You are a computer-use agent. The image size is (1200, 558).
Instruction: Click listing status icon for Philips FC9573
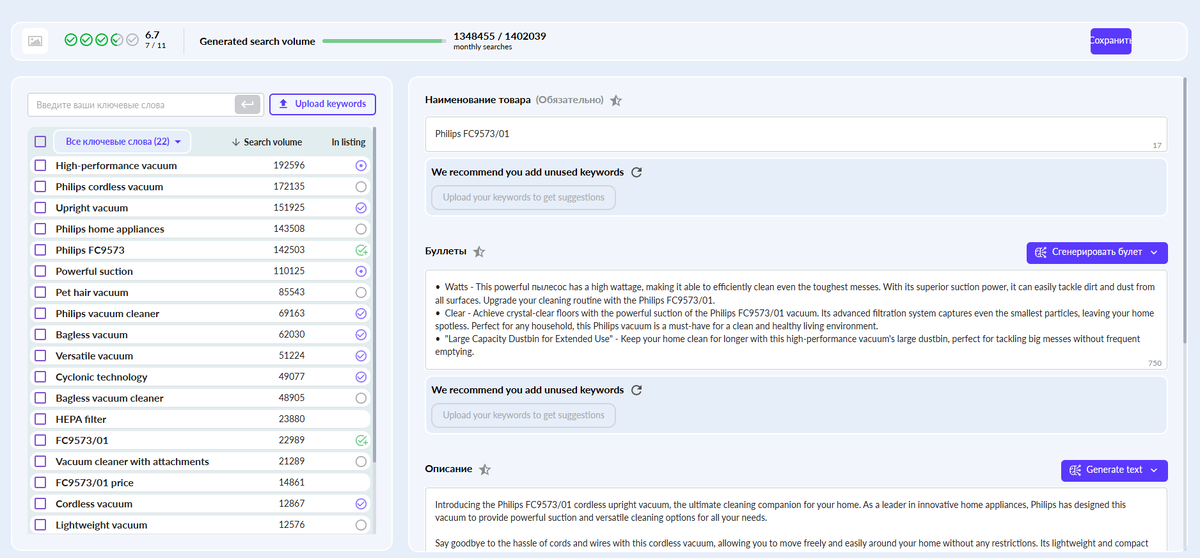[361, 250]
